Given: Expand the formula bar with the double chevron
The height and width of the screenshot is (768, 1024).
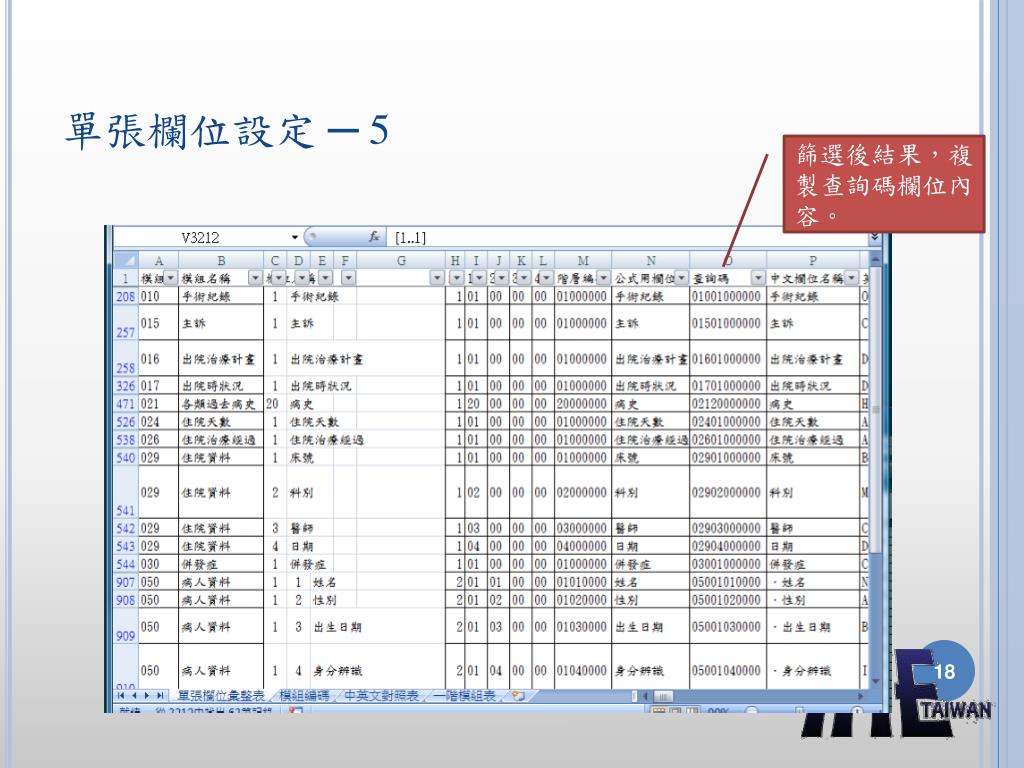Looking at the screenshot, I should coord(875,237).
